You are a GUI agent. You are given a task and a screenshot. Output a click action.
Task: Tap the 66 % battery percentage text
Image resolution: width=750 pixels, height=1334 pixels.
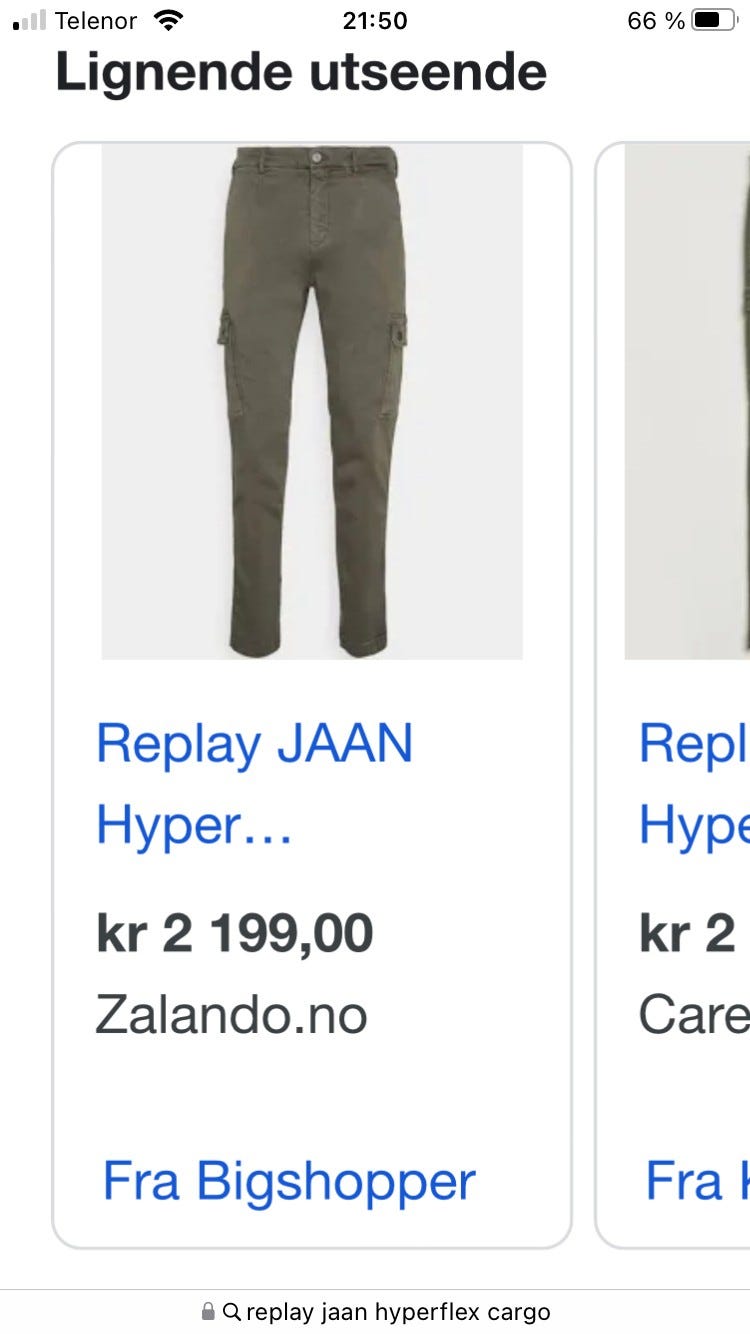pos(656,20)
